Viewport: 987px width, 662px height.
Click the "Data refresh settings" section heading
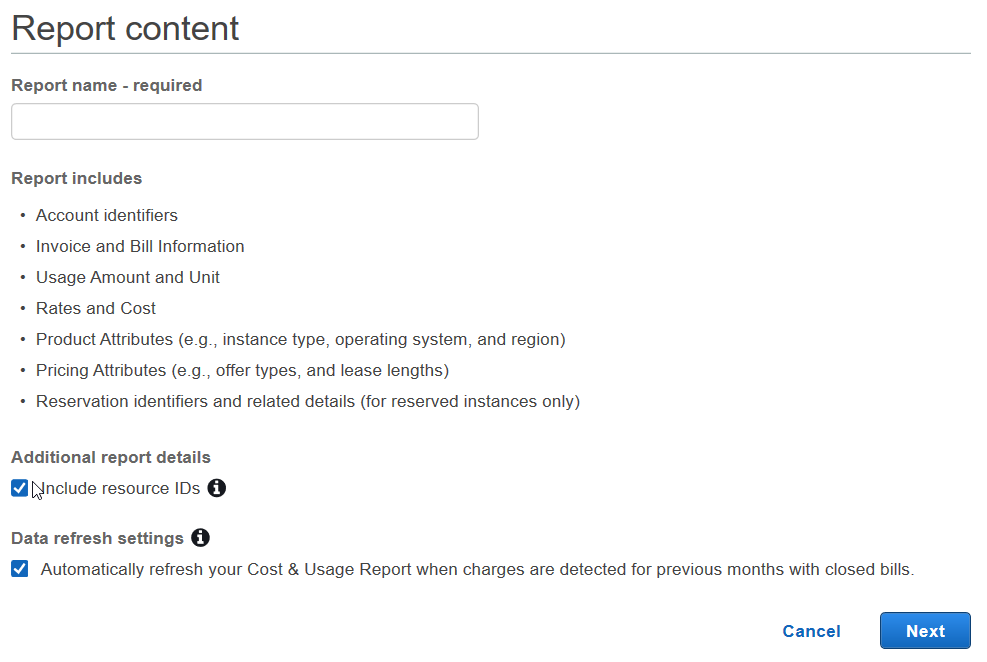(97, 538)
